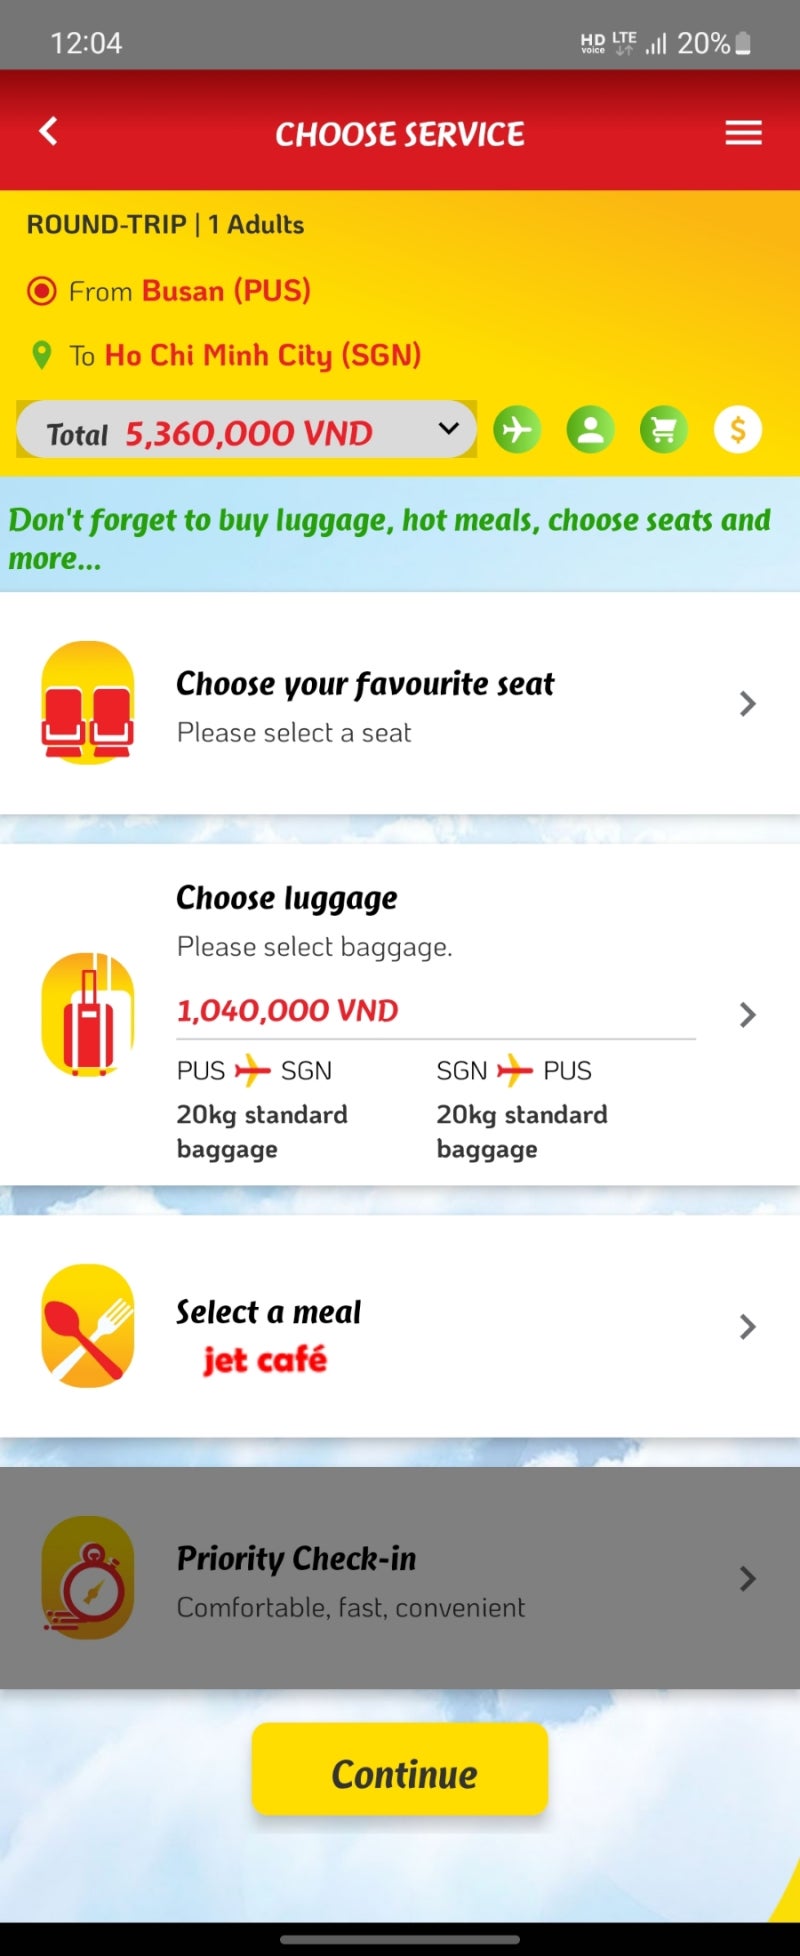Open Priority Check-in chevron arrow
The image size is (800, 1956).
tap(747, 1579)
